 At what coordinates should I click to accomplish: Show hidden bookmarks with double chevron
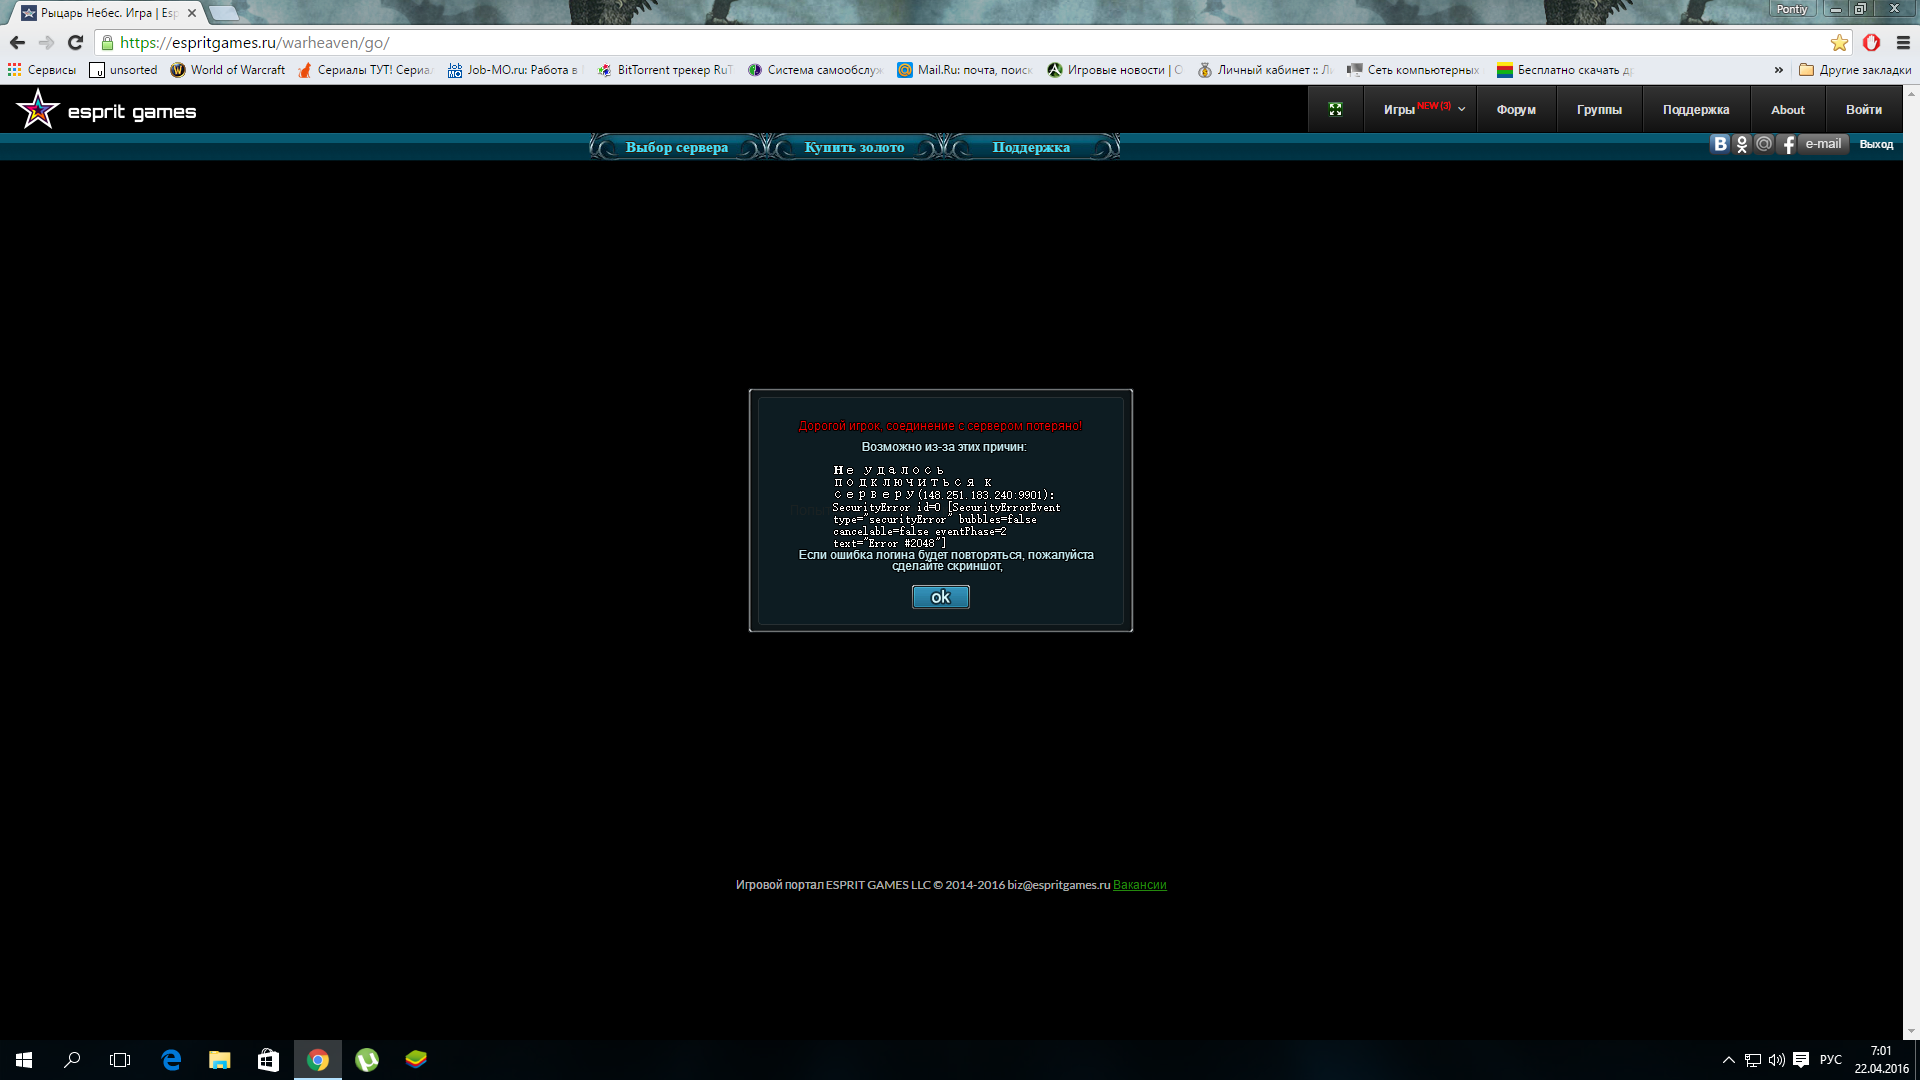[1778, 70]
